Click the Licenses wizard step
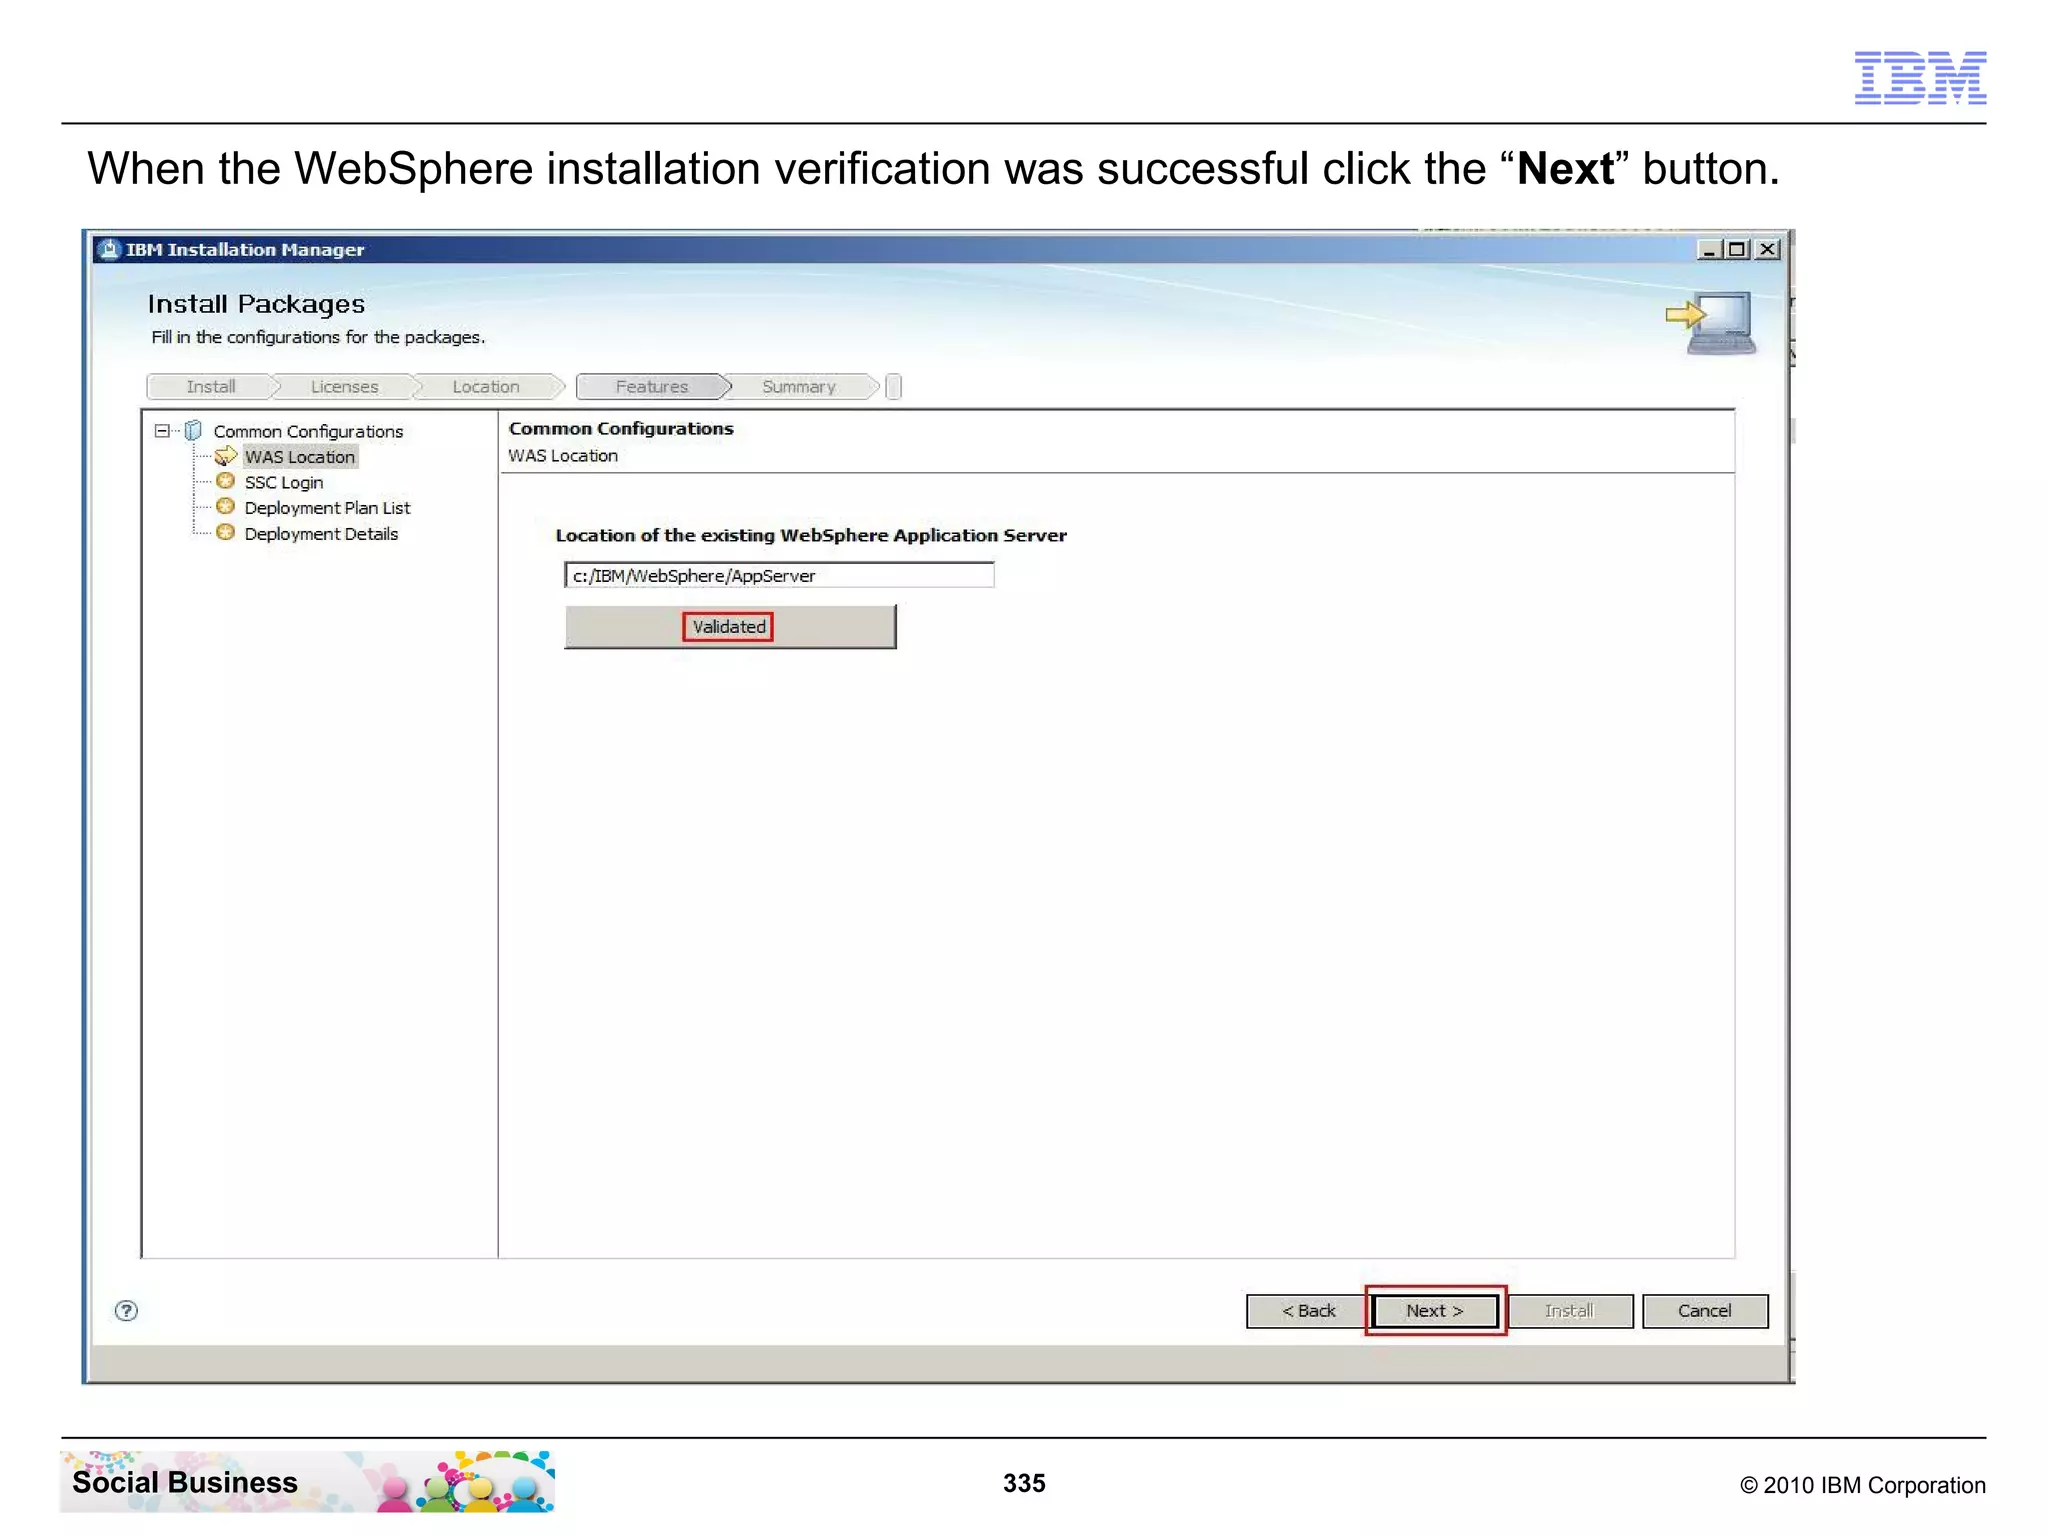Viewport: 2048px width, 1536px height. [344, 387]
